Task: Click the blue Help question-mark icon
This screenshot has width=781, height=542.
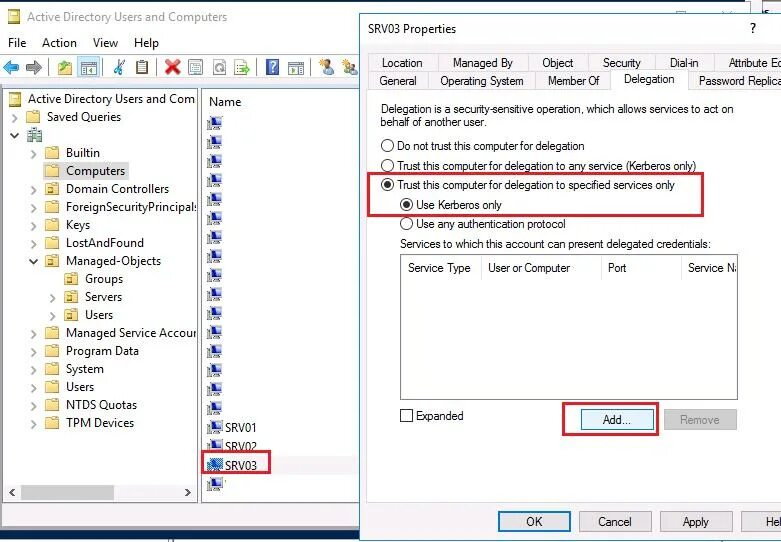Action: pyautogui.click(x=272, y=67)
